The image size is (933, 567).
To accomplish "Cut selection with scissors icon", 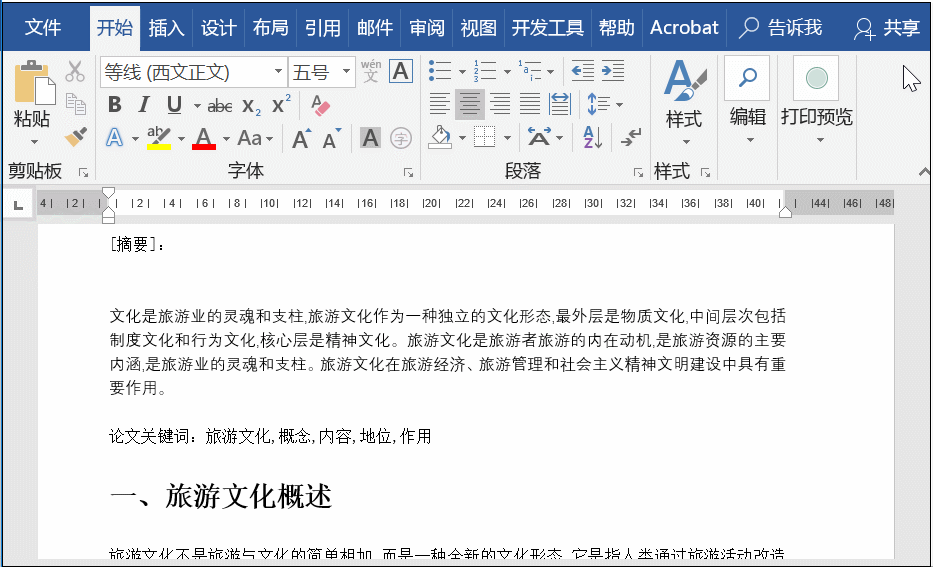I will tap(75, 71).
